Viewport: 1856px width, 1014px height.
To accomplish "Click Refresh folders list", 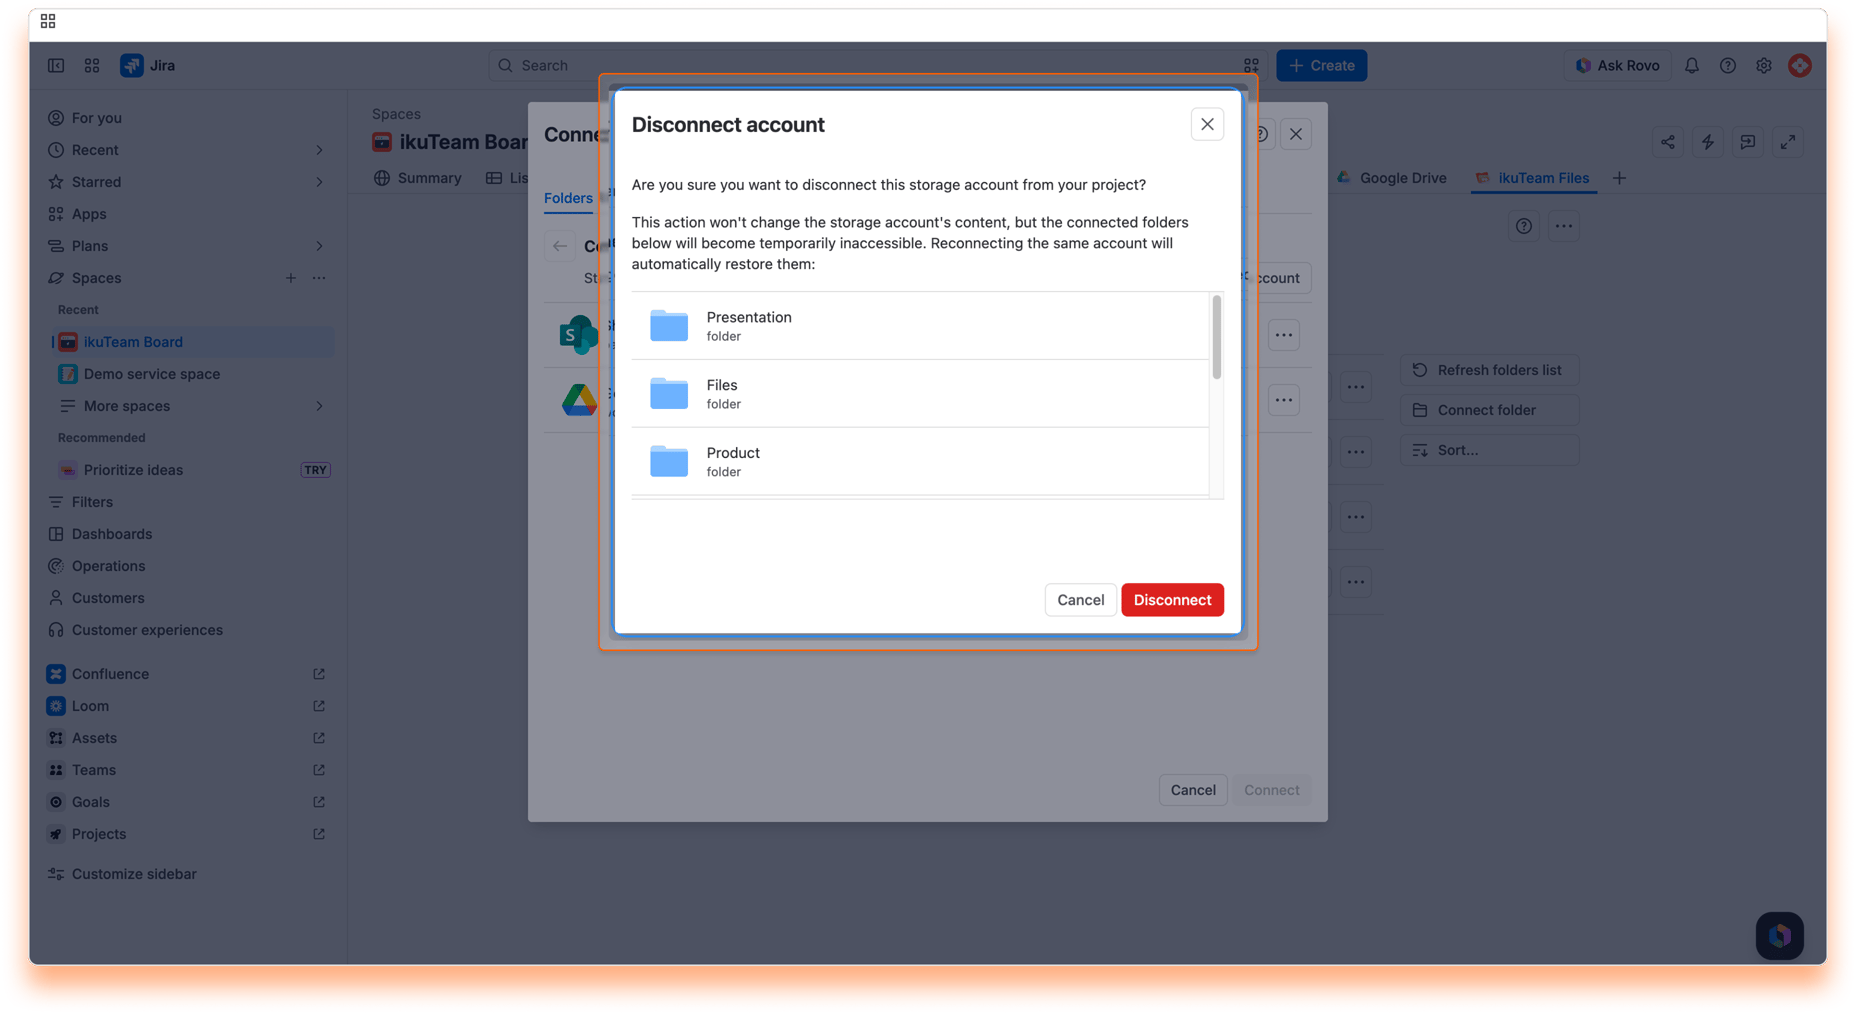I will click(x=1489, y=370).
